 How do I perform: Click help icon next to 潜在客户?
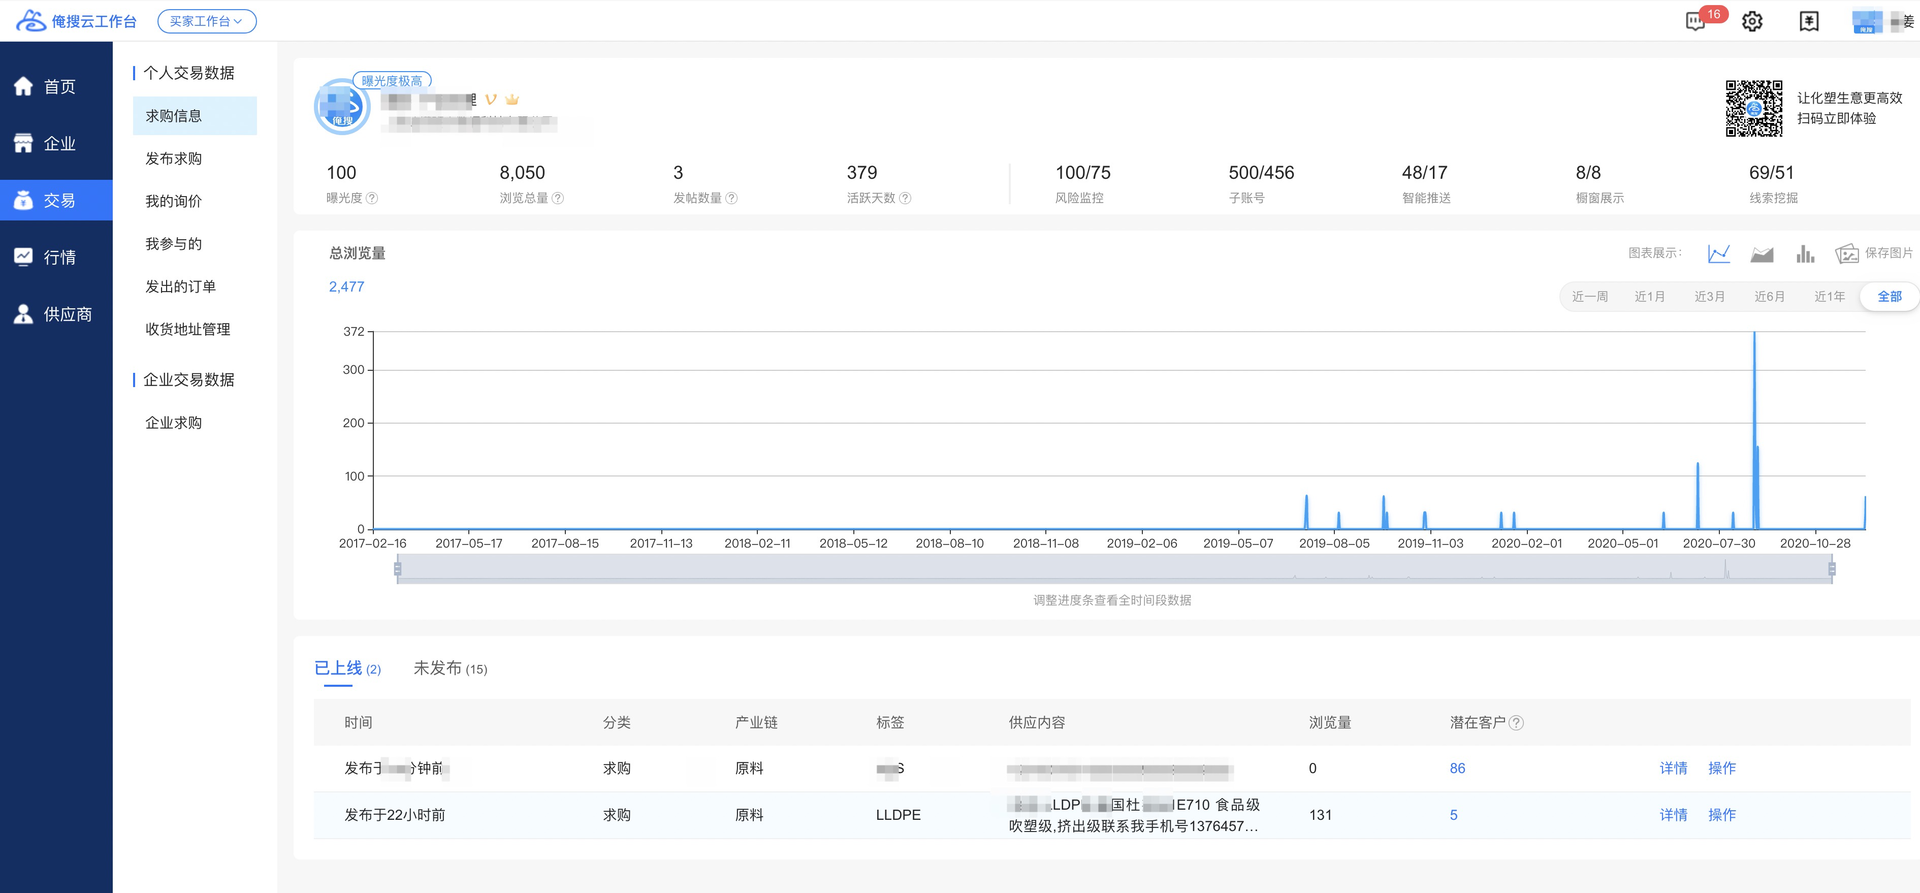pyautogui.click(x=1516, y=723)
